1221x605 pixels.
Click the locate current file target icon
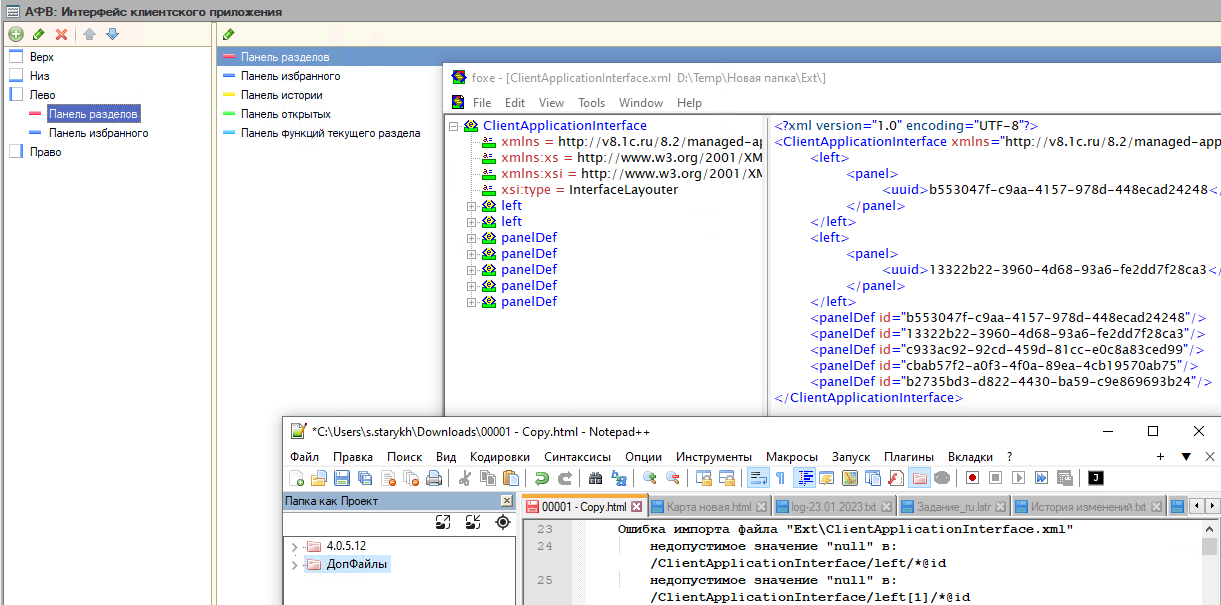click(503, 522)
